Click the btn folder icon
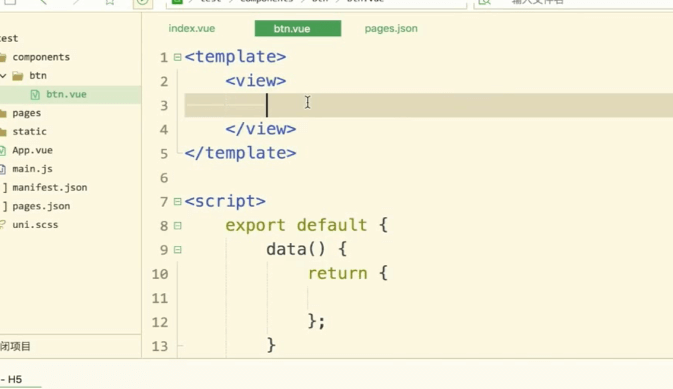Viewport: 673px width, 389px height. coord(18,76)
